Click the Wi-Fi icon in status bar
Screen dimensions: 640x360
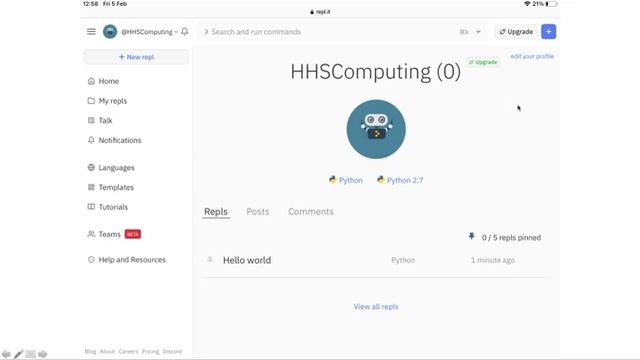coord(527,4)
